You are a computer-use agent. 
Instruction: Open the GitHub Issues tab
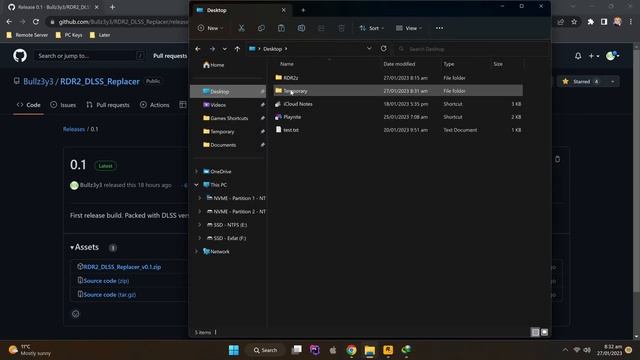[63, 105]
